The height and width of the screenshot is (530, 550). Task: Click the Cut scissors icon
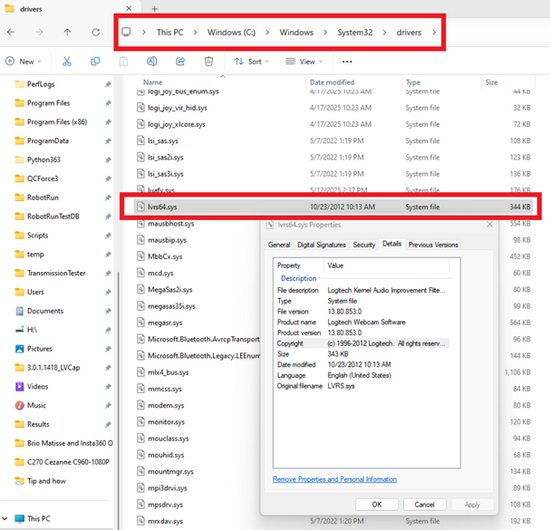coord(67,61)
